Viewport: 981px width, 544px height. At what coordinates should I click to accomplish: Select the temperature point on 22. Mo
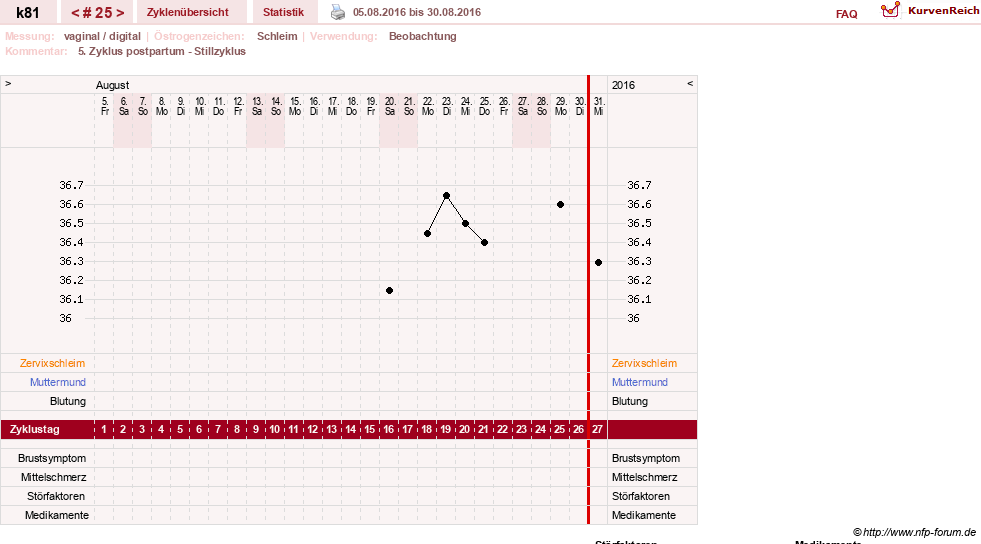(428, 234)
